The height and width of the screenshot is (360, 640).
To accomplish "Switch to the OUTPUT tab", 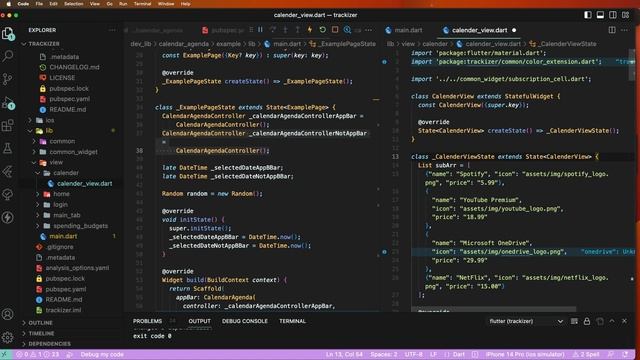I will (200, 321).
